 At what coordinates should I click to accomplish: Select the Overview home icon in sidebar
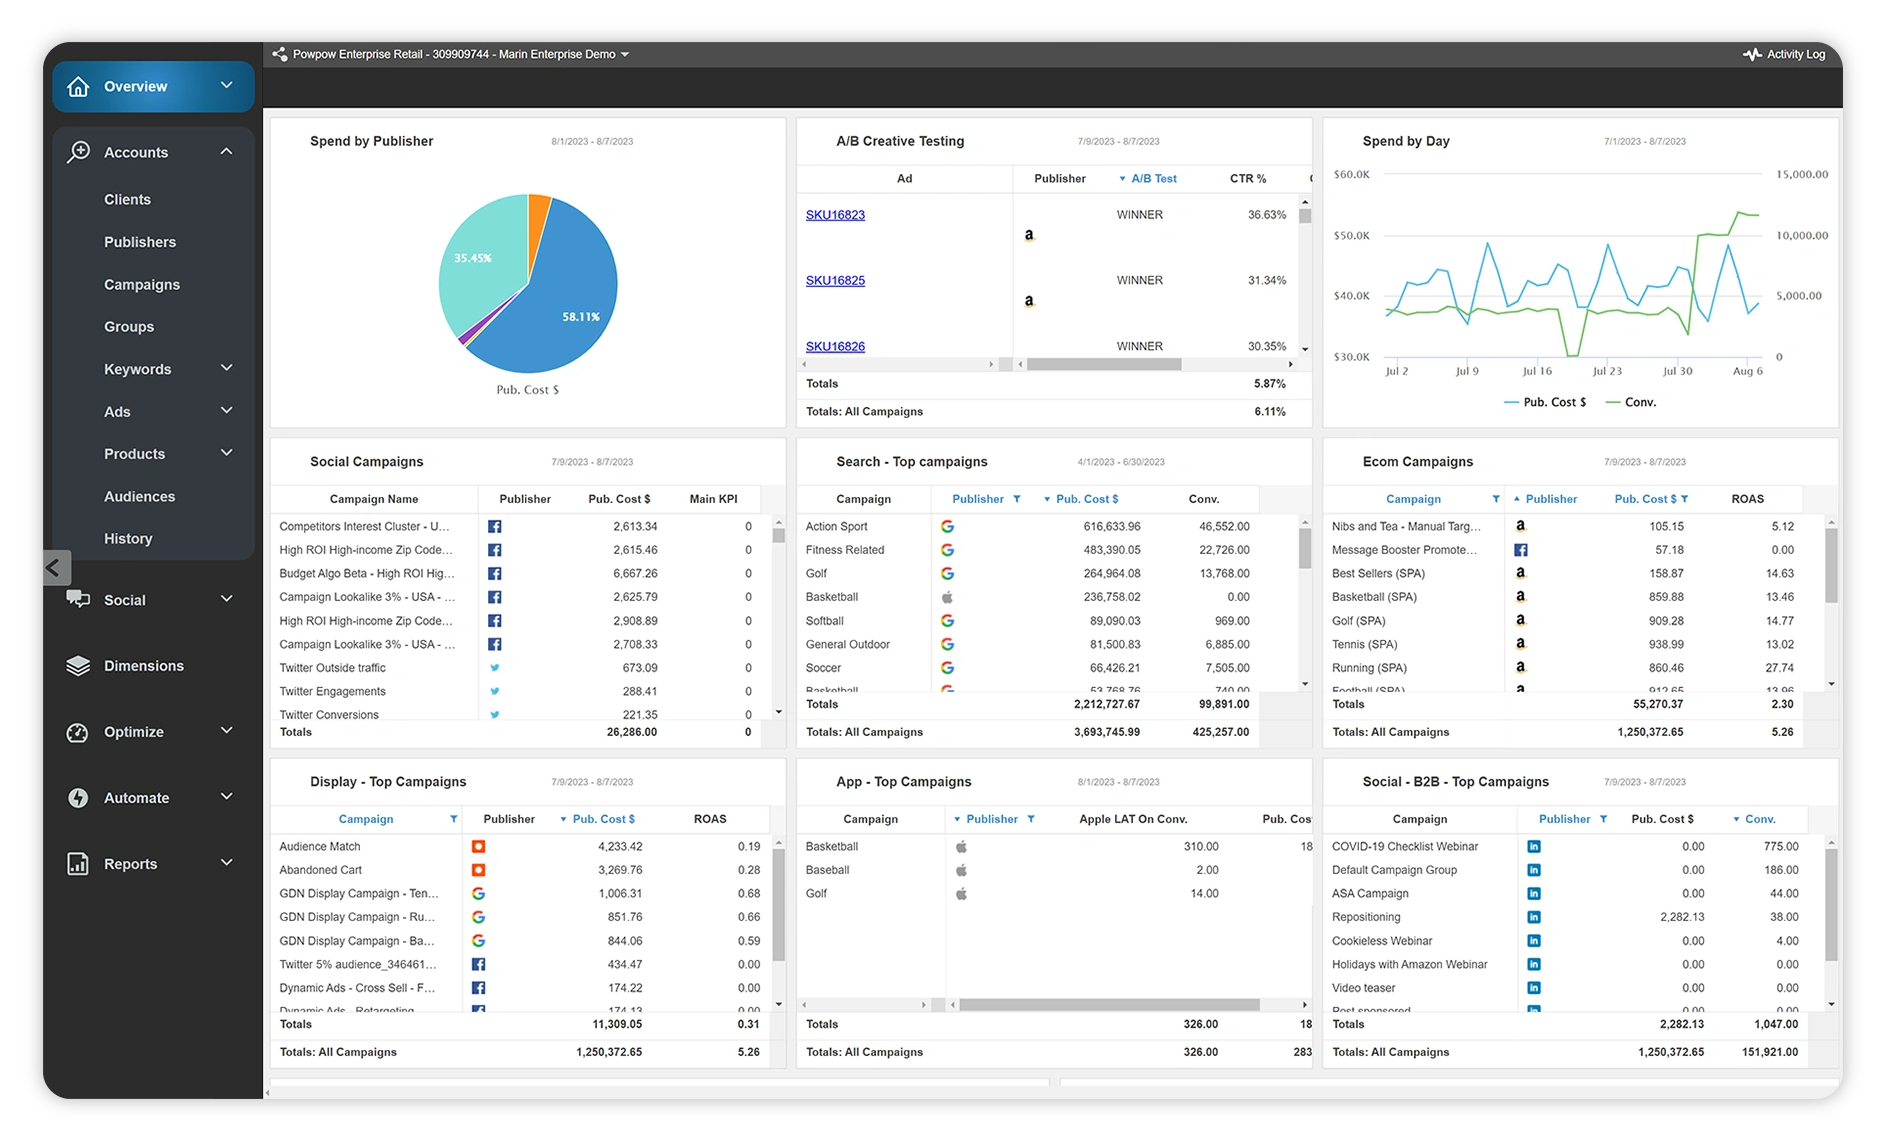coord(78,86)
